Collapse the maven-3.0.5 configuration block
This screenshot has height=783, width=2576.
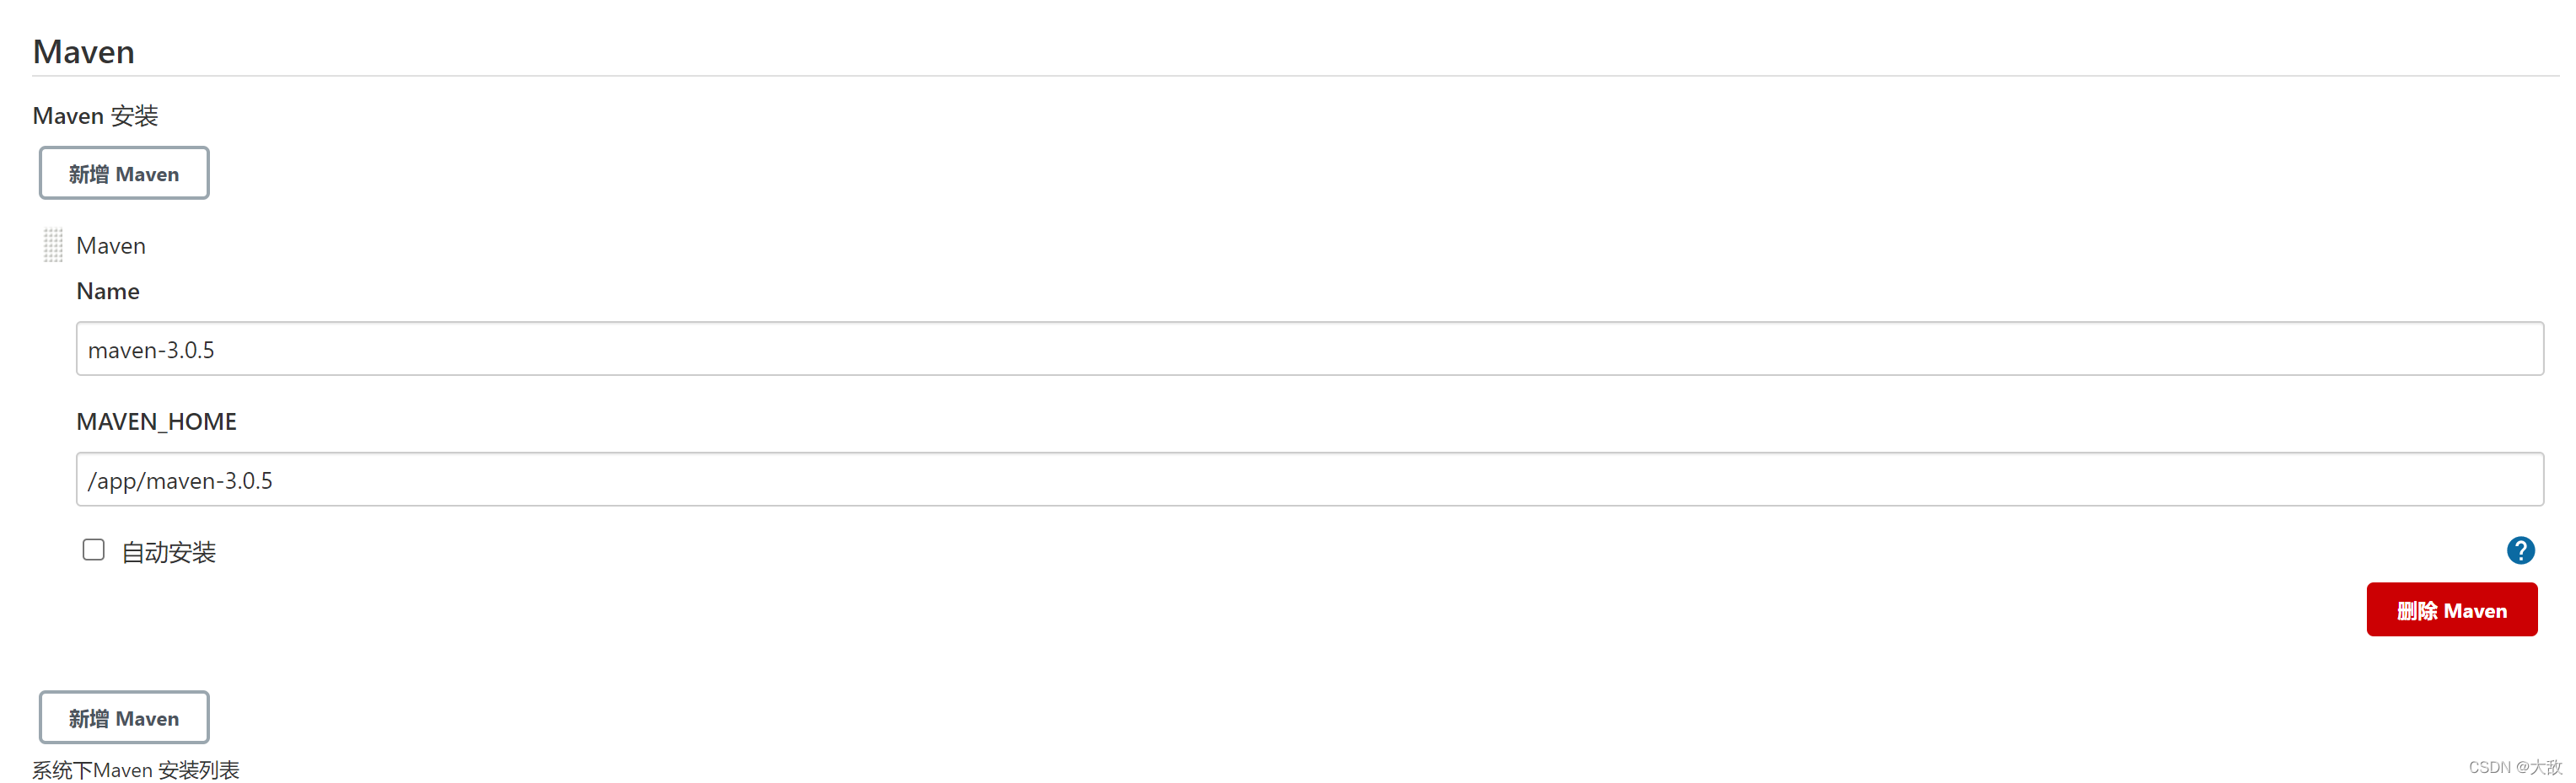(x=110, y=245)
